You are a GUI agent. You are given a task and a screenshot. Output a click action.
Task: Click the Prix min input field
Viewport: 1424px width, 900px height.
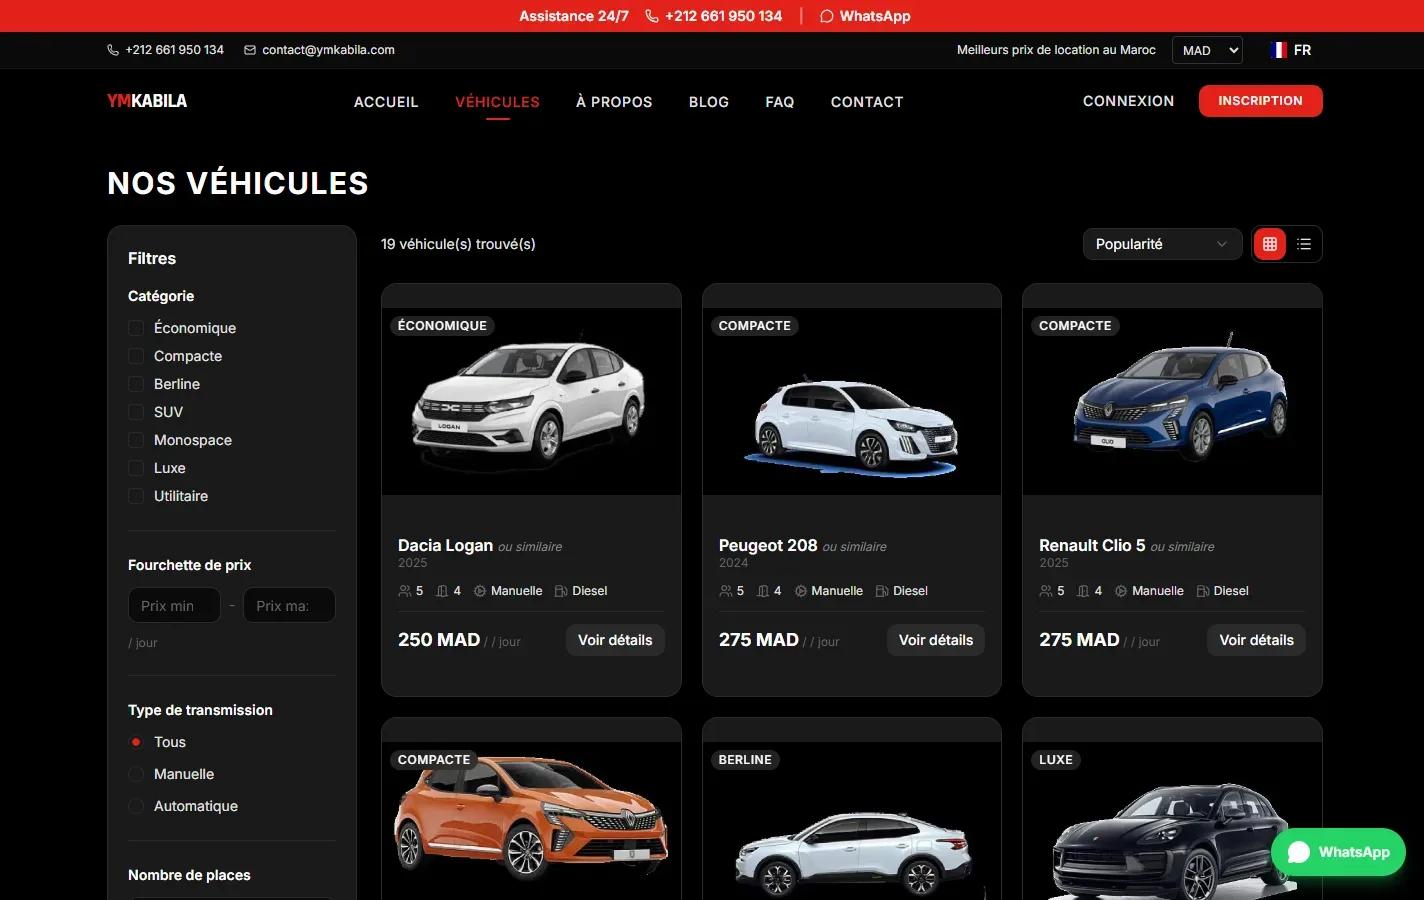point(174,605)
